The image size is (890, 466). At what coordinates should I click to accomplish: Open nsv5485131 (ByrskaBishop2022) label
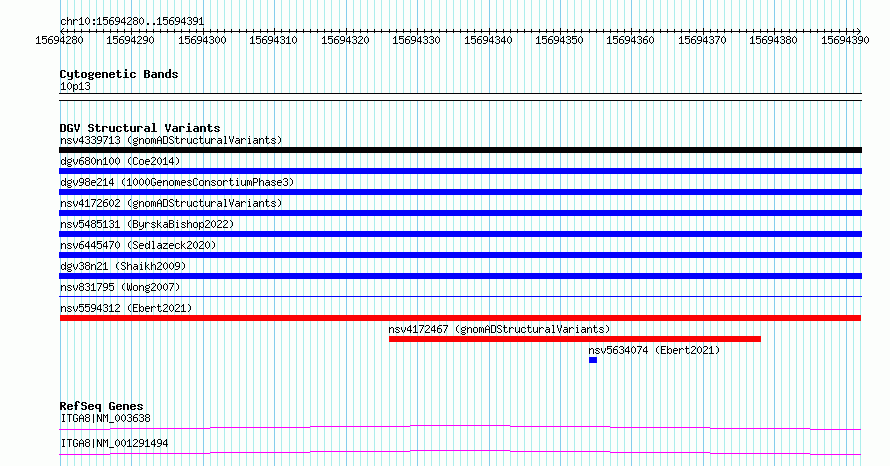click(x=147, y=224)
